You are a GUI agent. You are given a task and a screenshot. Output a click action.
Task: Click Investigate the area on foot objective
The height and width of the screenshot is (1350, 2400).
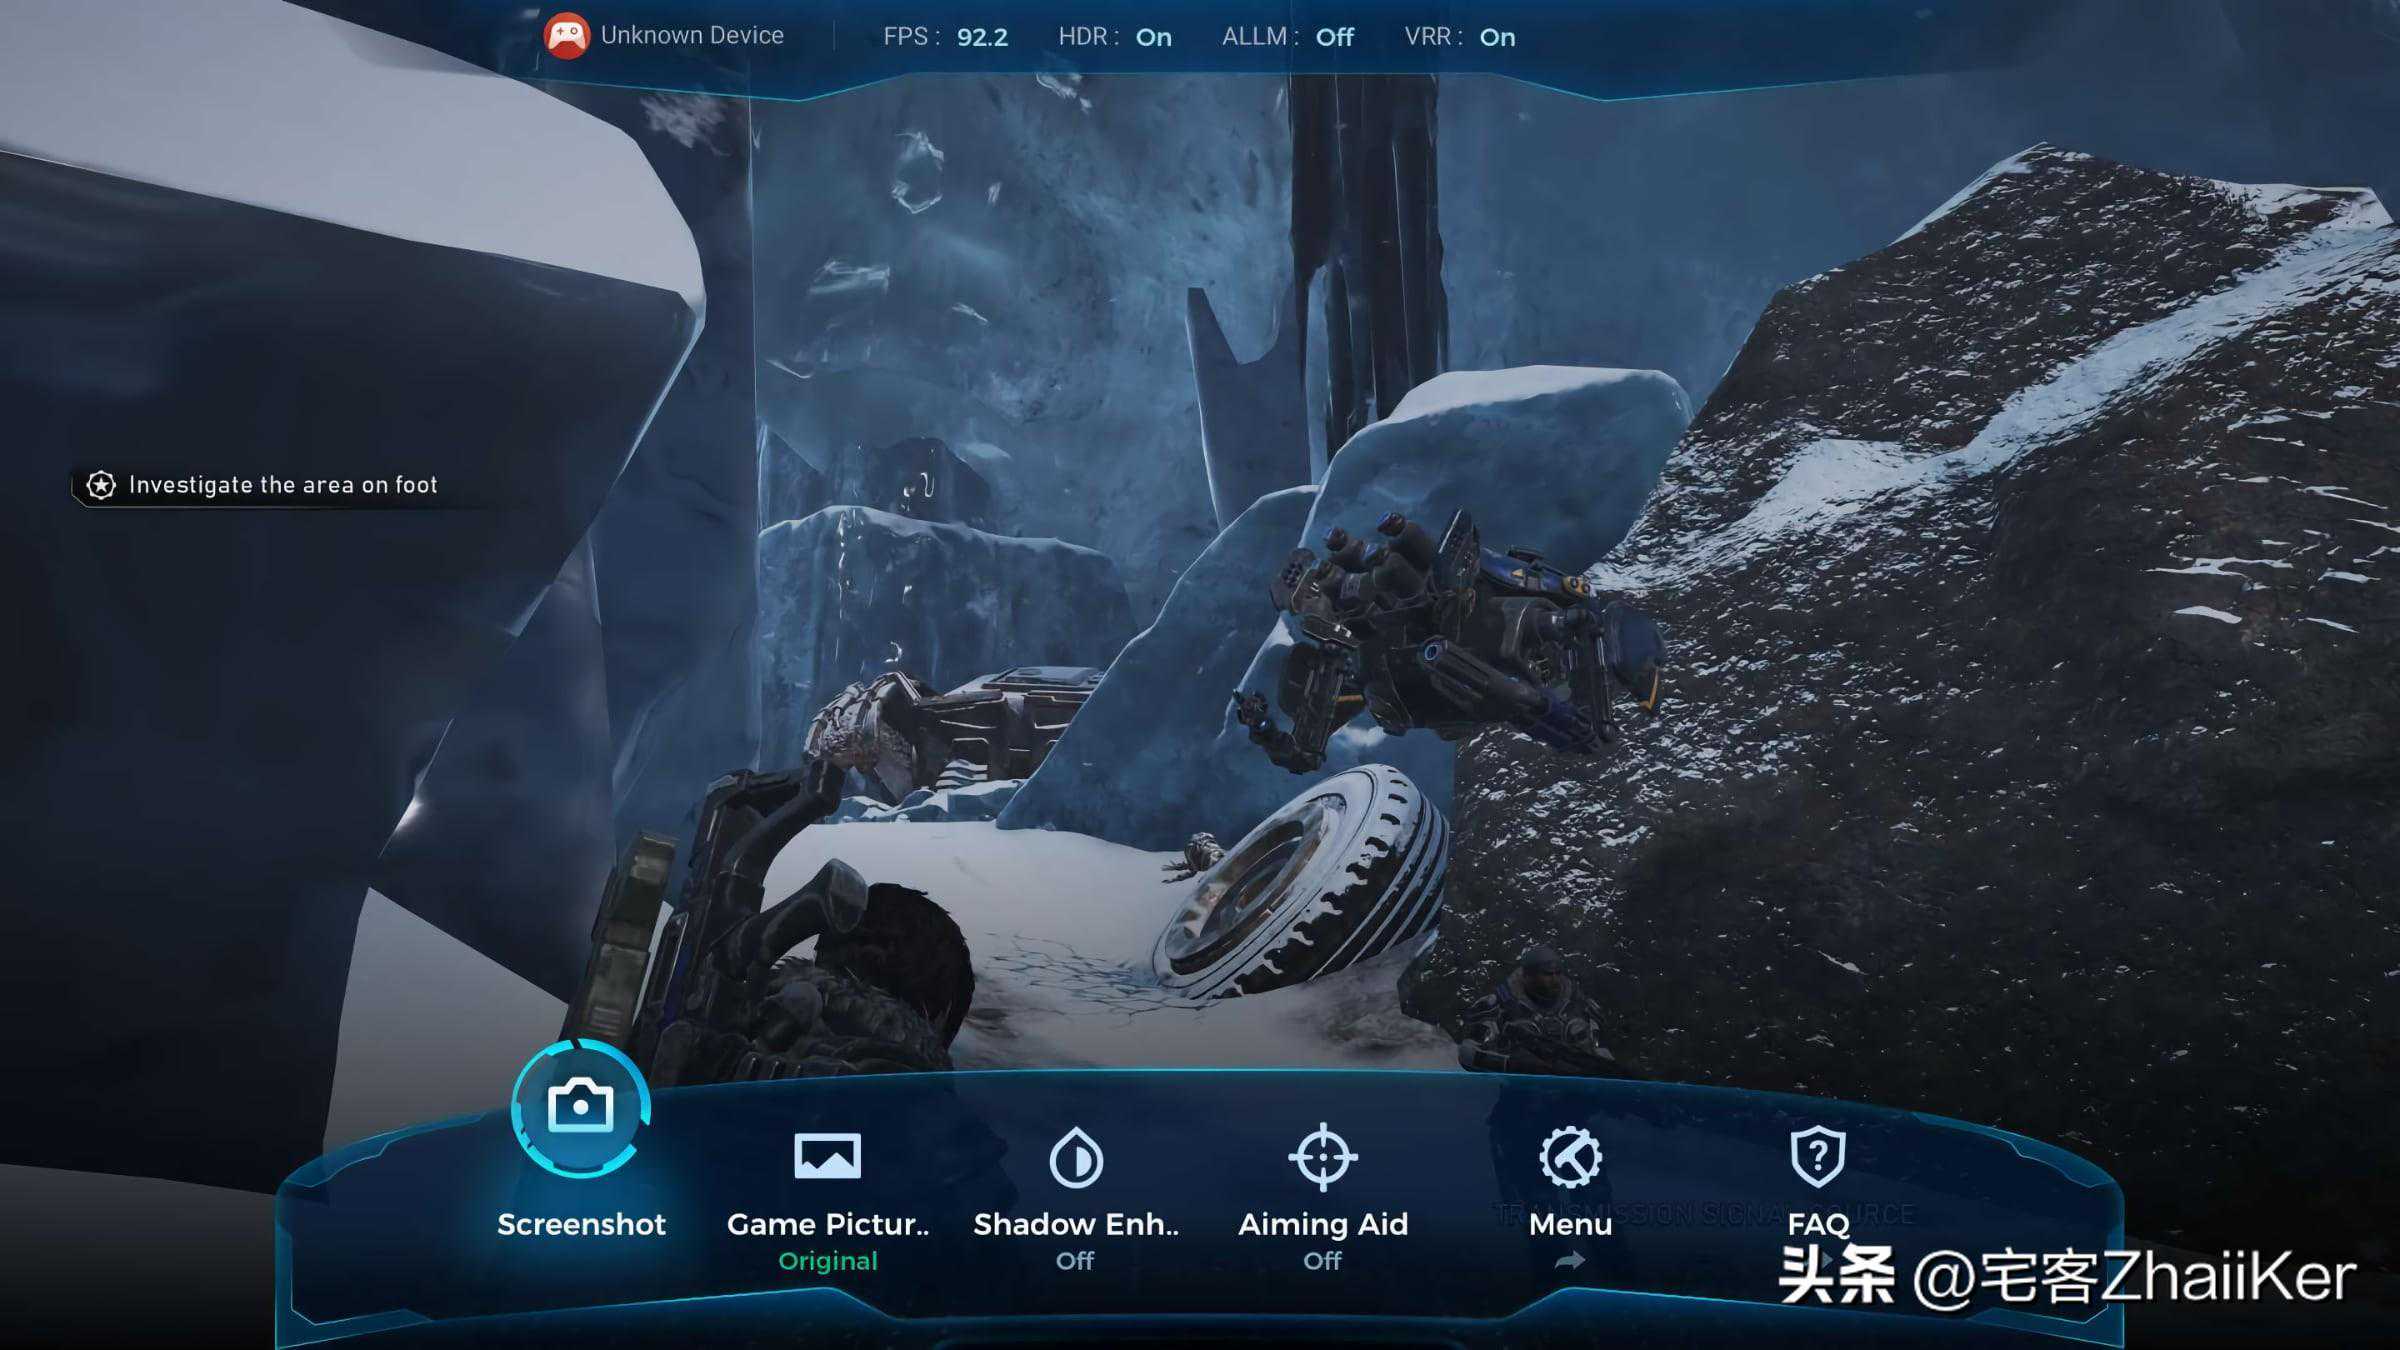(283, 485)
